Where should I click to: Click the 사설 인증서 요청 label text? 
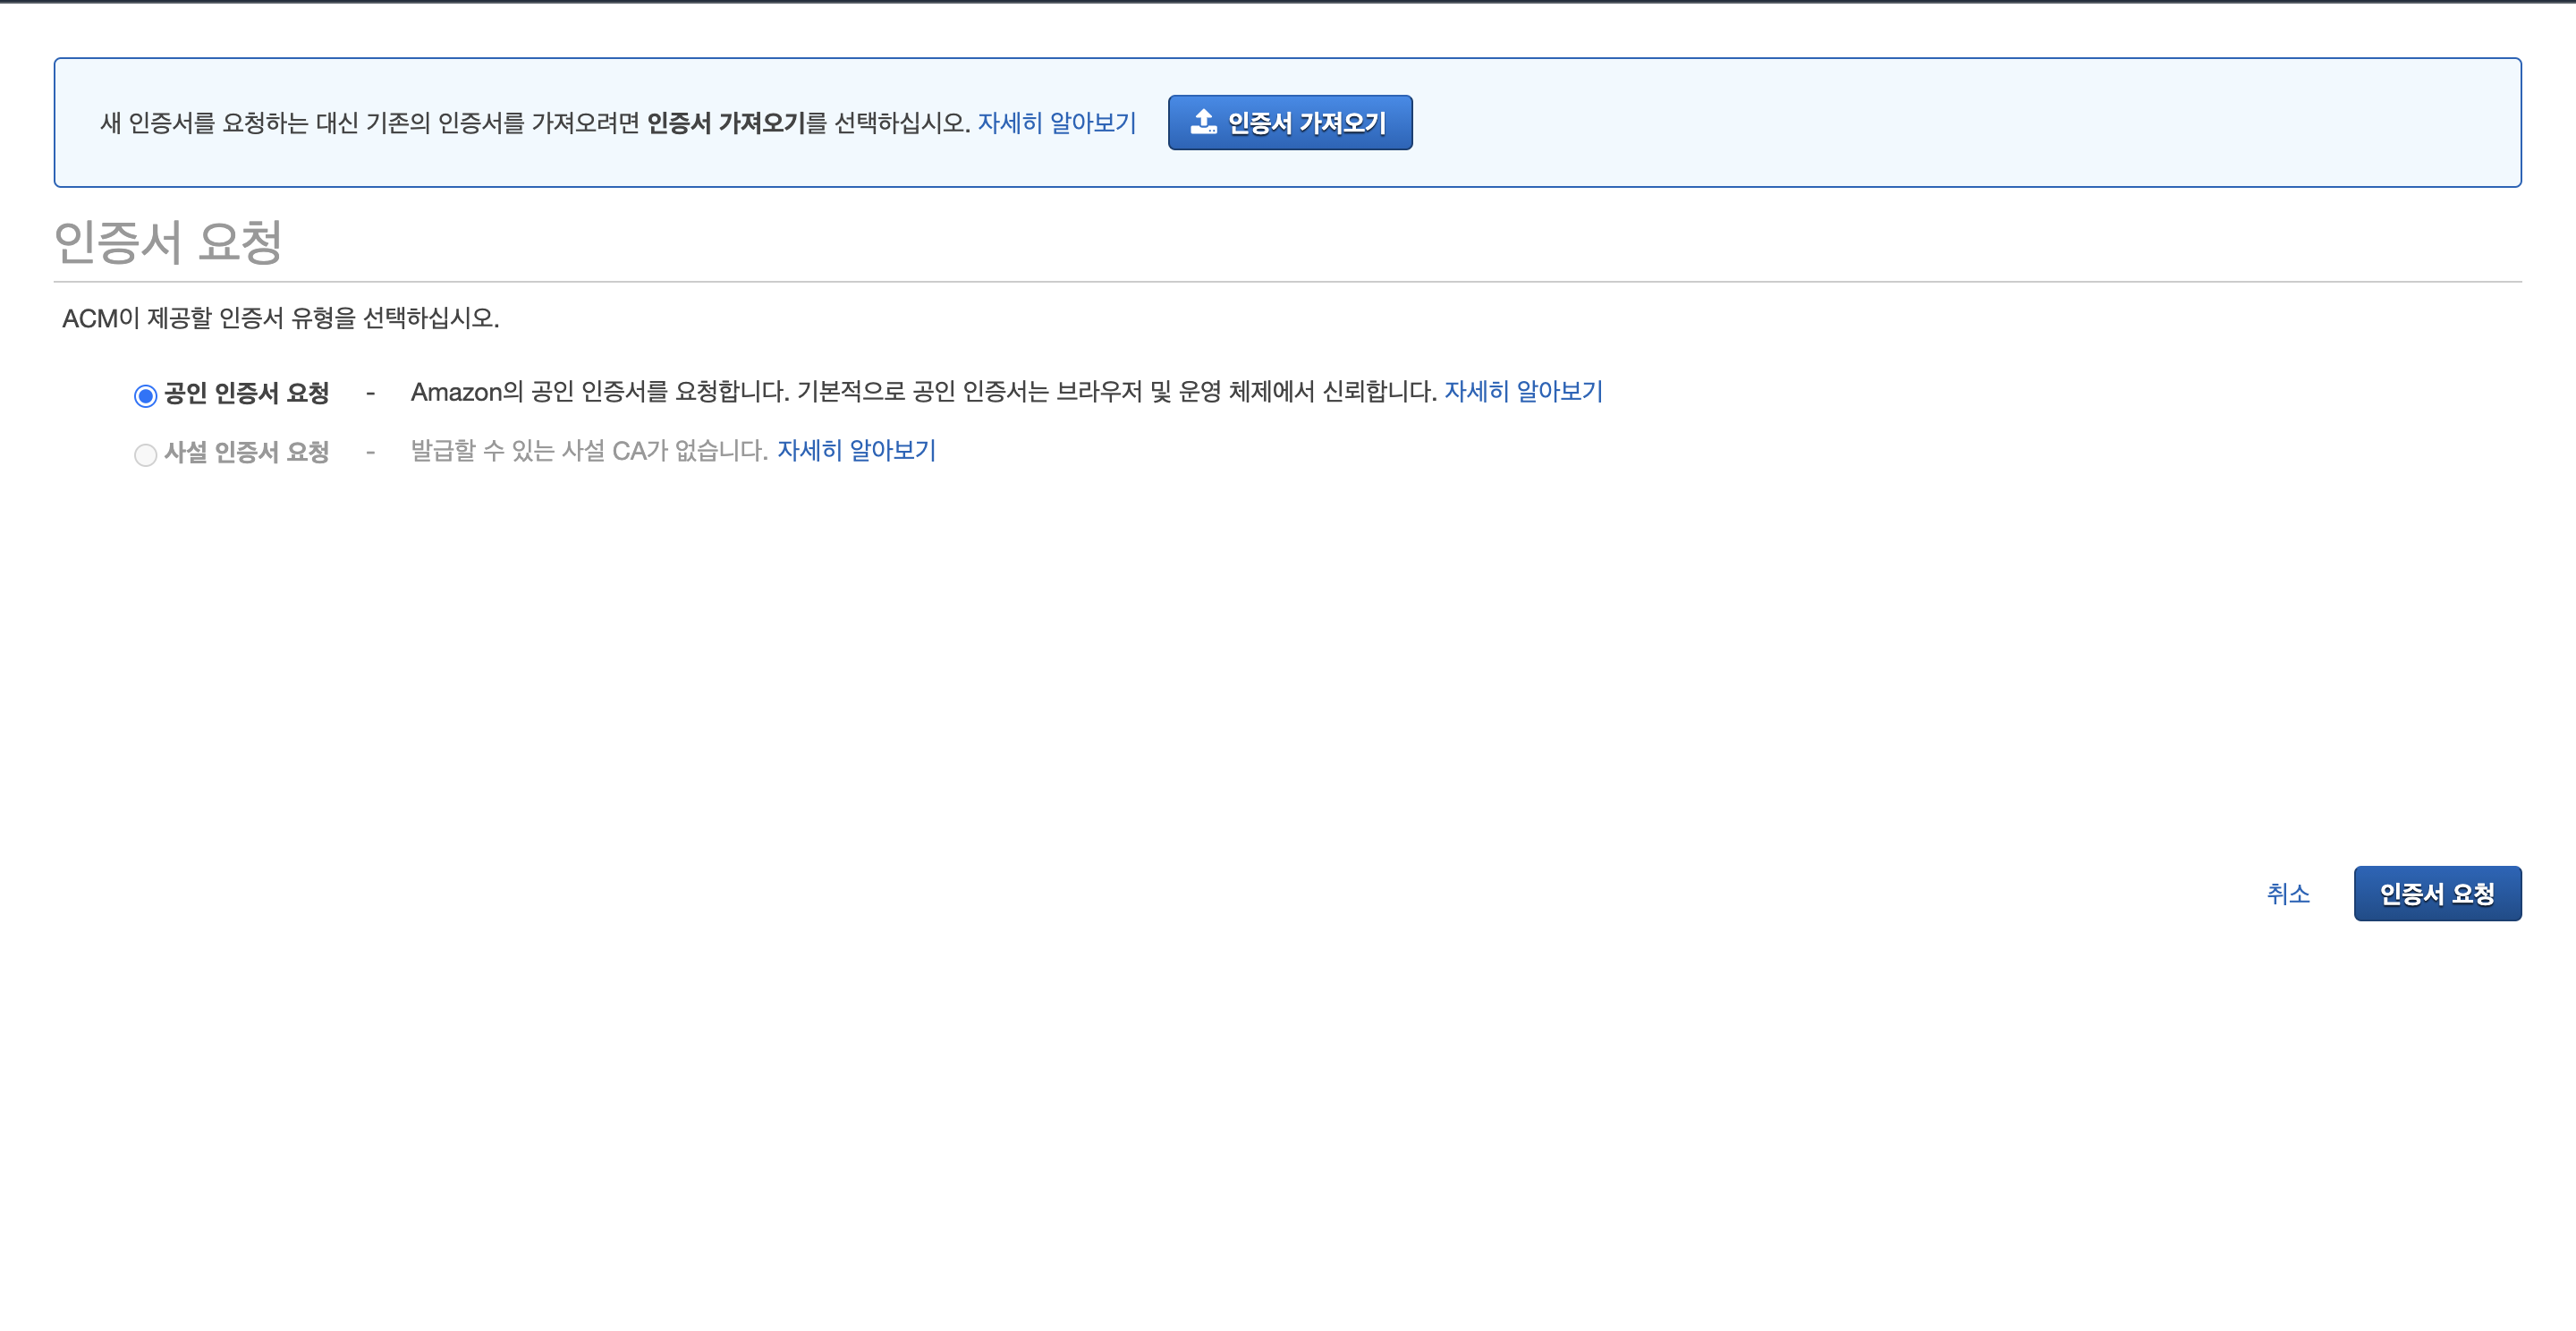tap(246, 452)
